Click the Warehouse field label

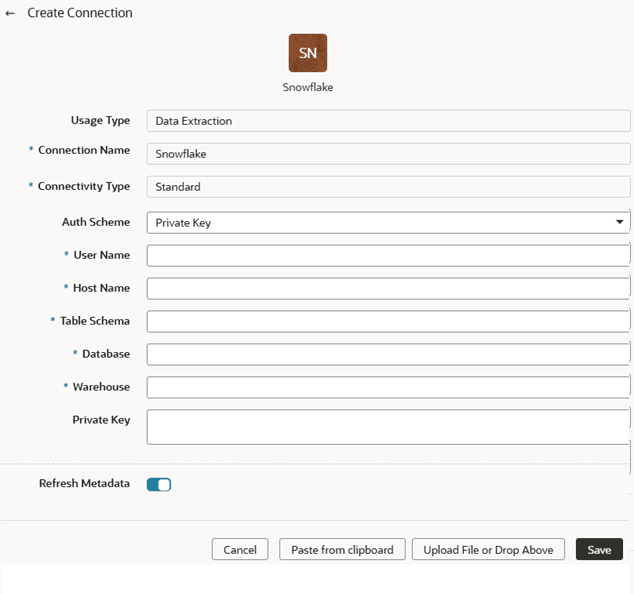pyautogui.click(x=101, y=387)
